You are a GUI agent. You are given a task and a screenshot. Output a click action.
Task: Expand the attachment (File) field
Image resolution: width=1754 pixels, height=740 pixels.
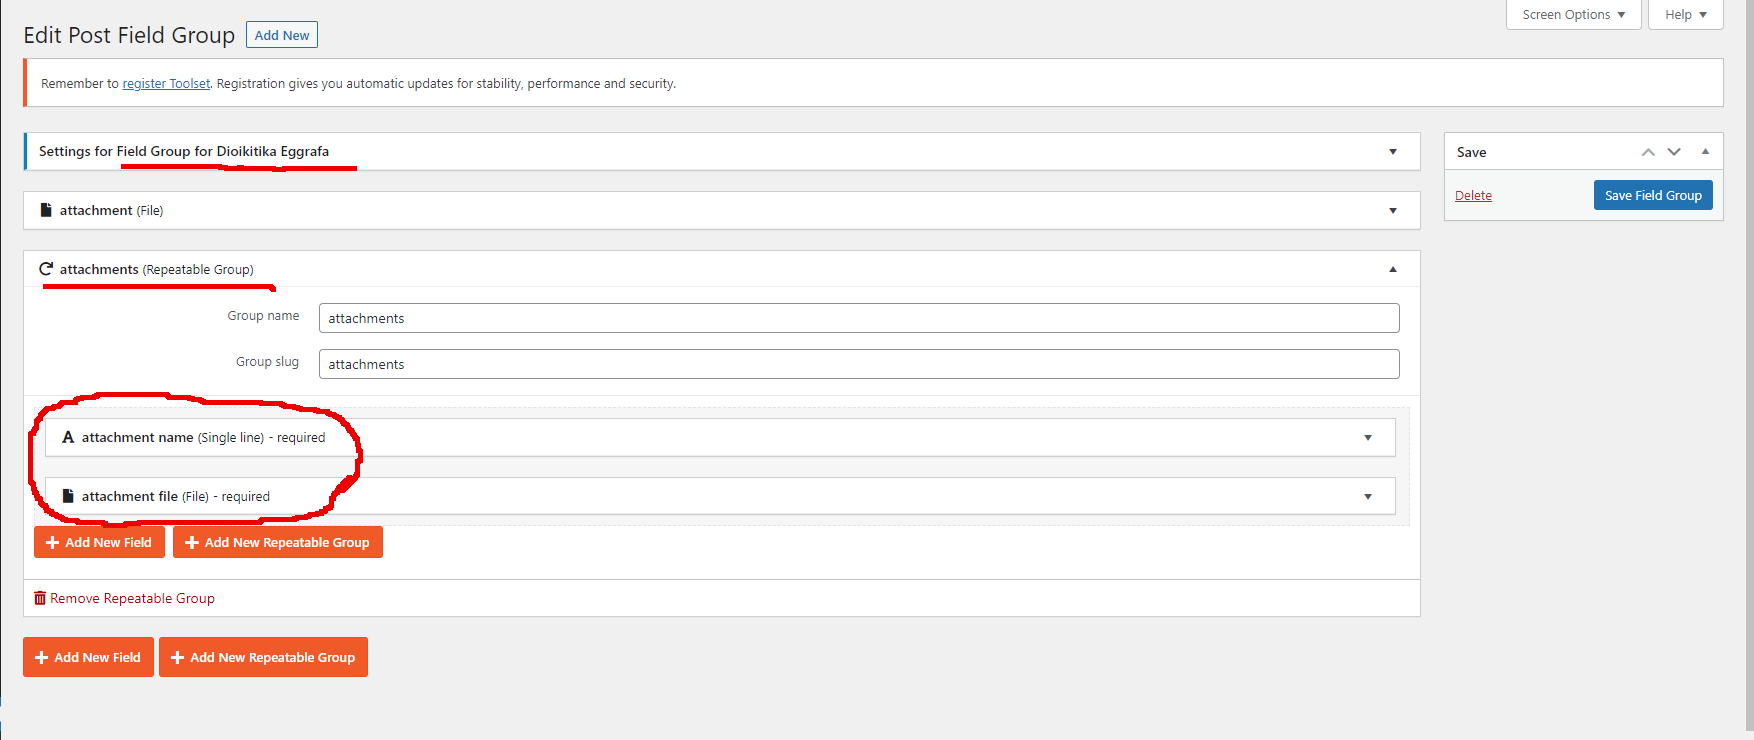(x=1393, y=211)
